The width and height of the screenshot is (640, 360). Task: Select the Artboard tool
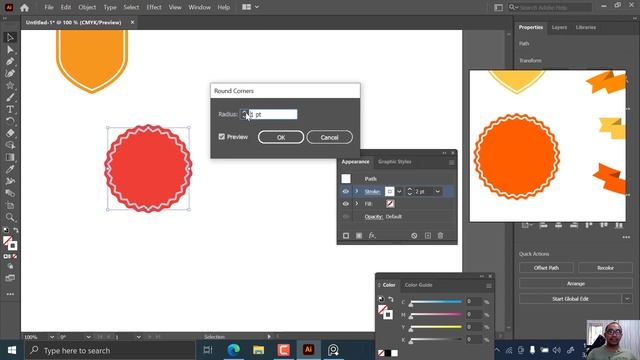[x=10, y=205]
